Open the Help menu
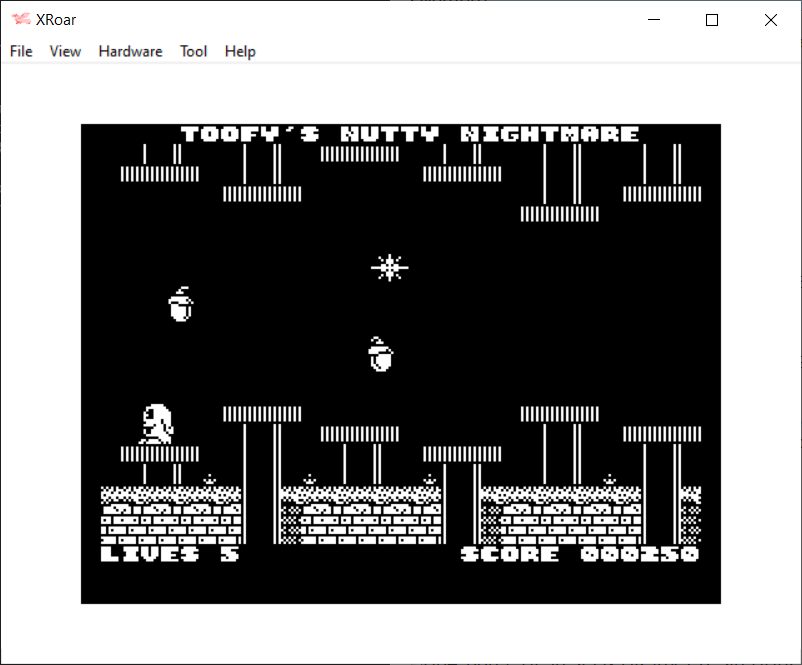Viewport: 802px width, 665px height. click(x=240, y=51)
